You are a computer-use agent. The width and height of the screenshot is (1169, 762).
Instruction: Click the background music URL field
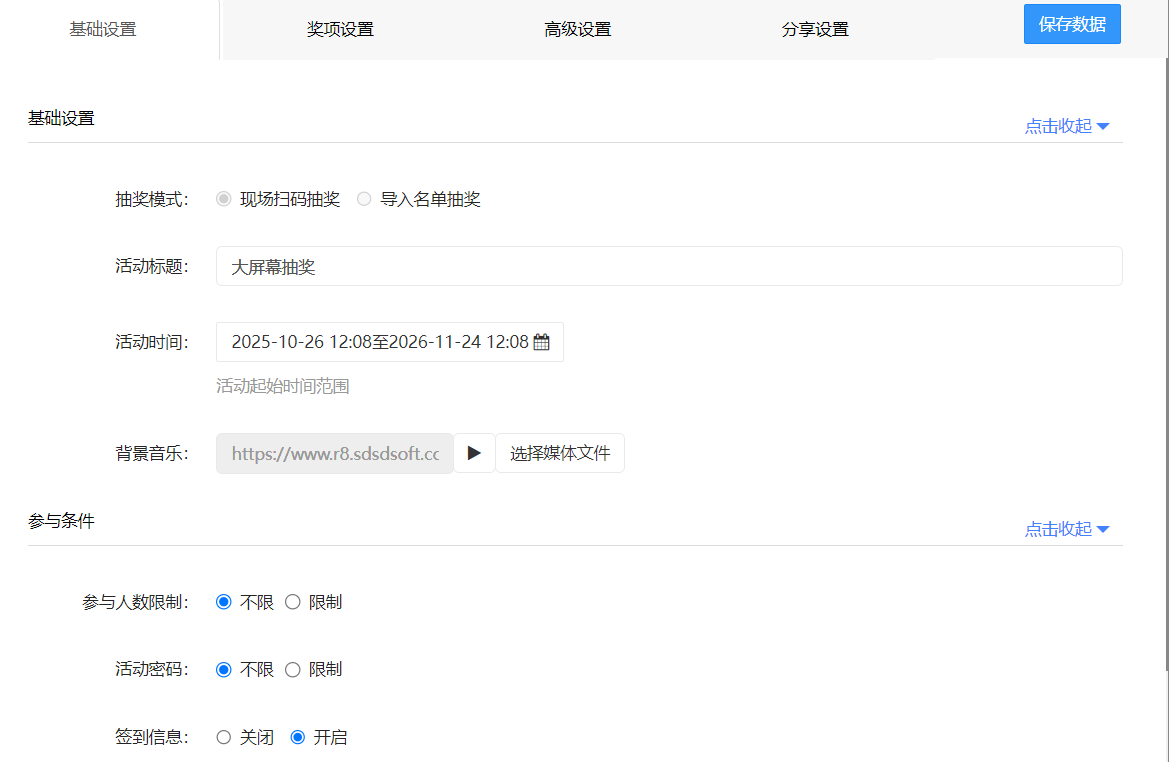(x=334, y=452)
